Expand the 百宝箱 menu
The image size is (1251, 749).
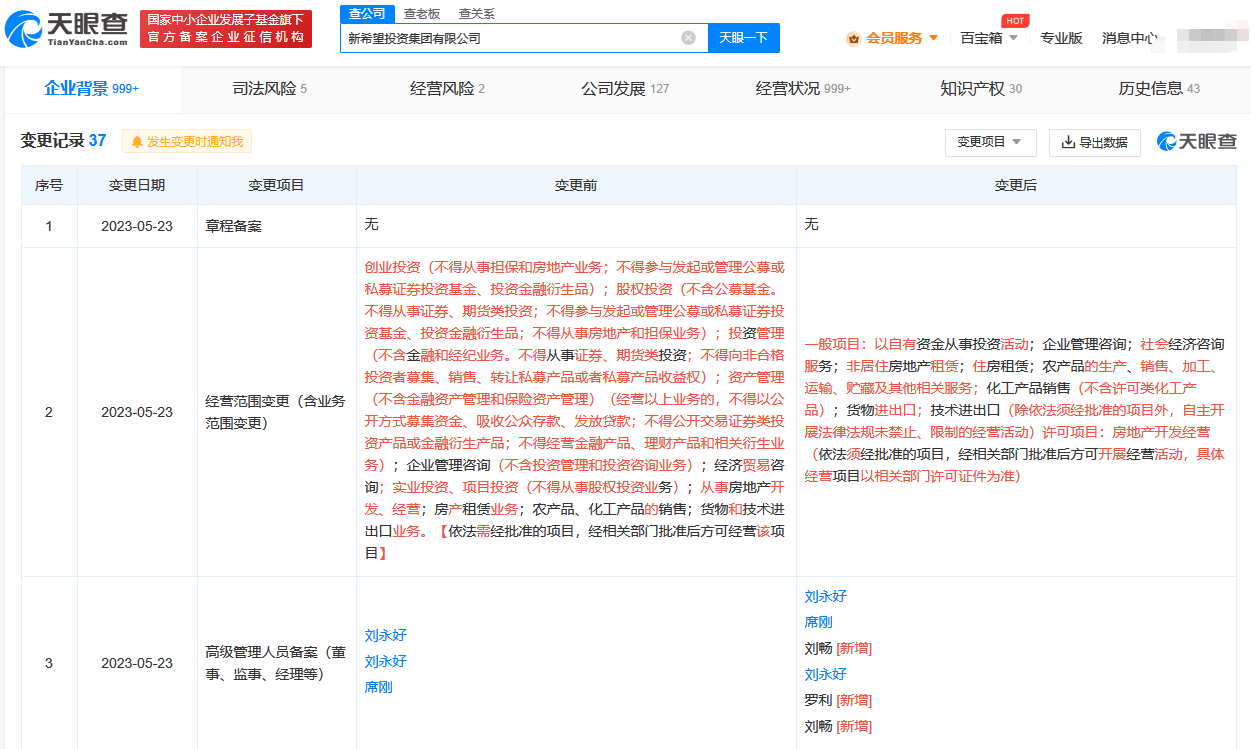pos(989,38)
